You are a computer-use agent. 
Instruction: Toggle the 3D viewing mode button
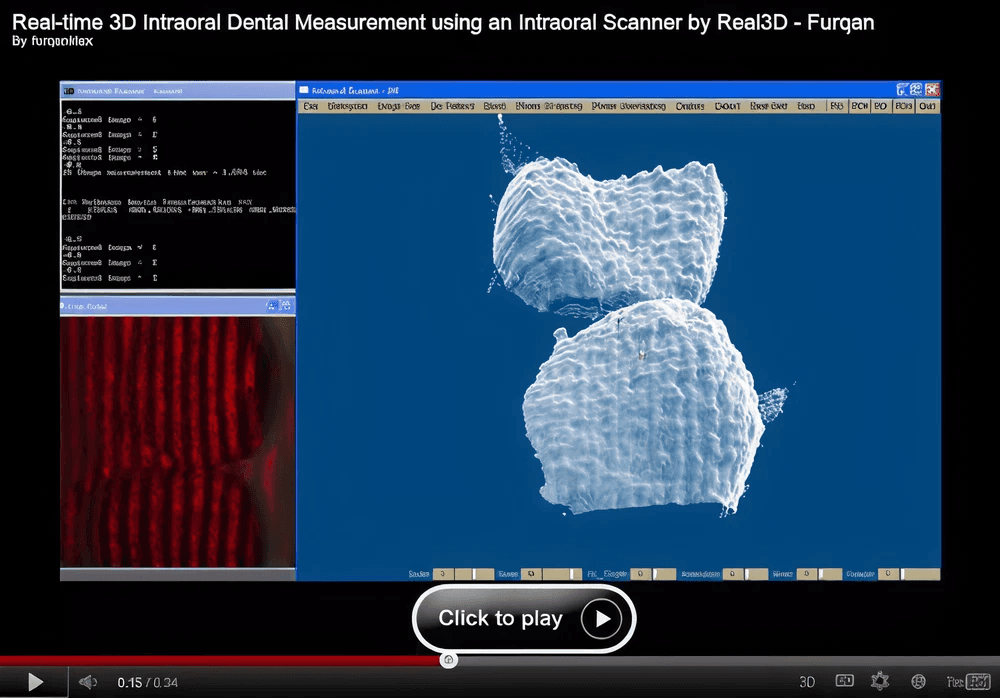(x=807, y=682)
